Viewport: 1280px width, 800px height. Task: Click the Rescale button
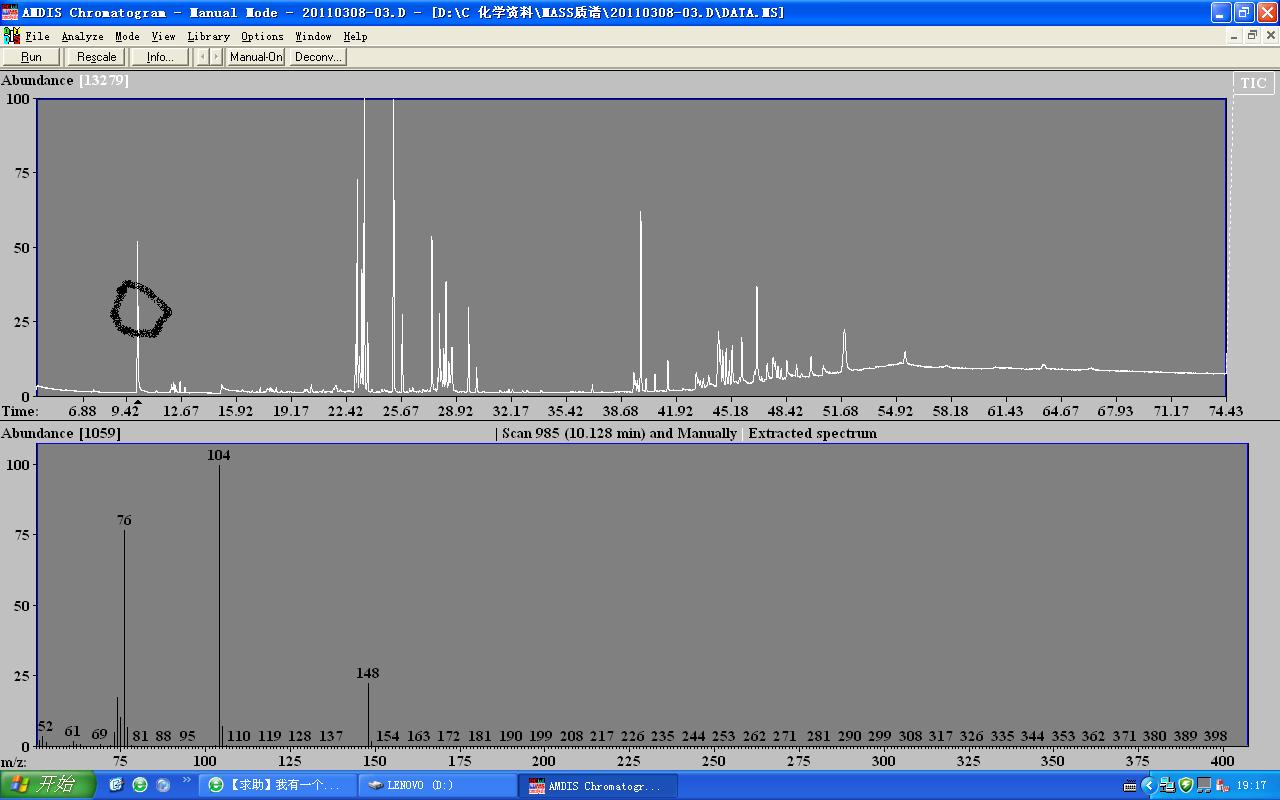pyautogui.click(x=97, y=57)
